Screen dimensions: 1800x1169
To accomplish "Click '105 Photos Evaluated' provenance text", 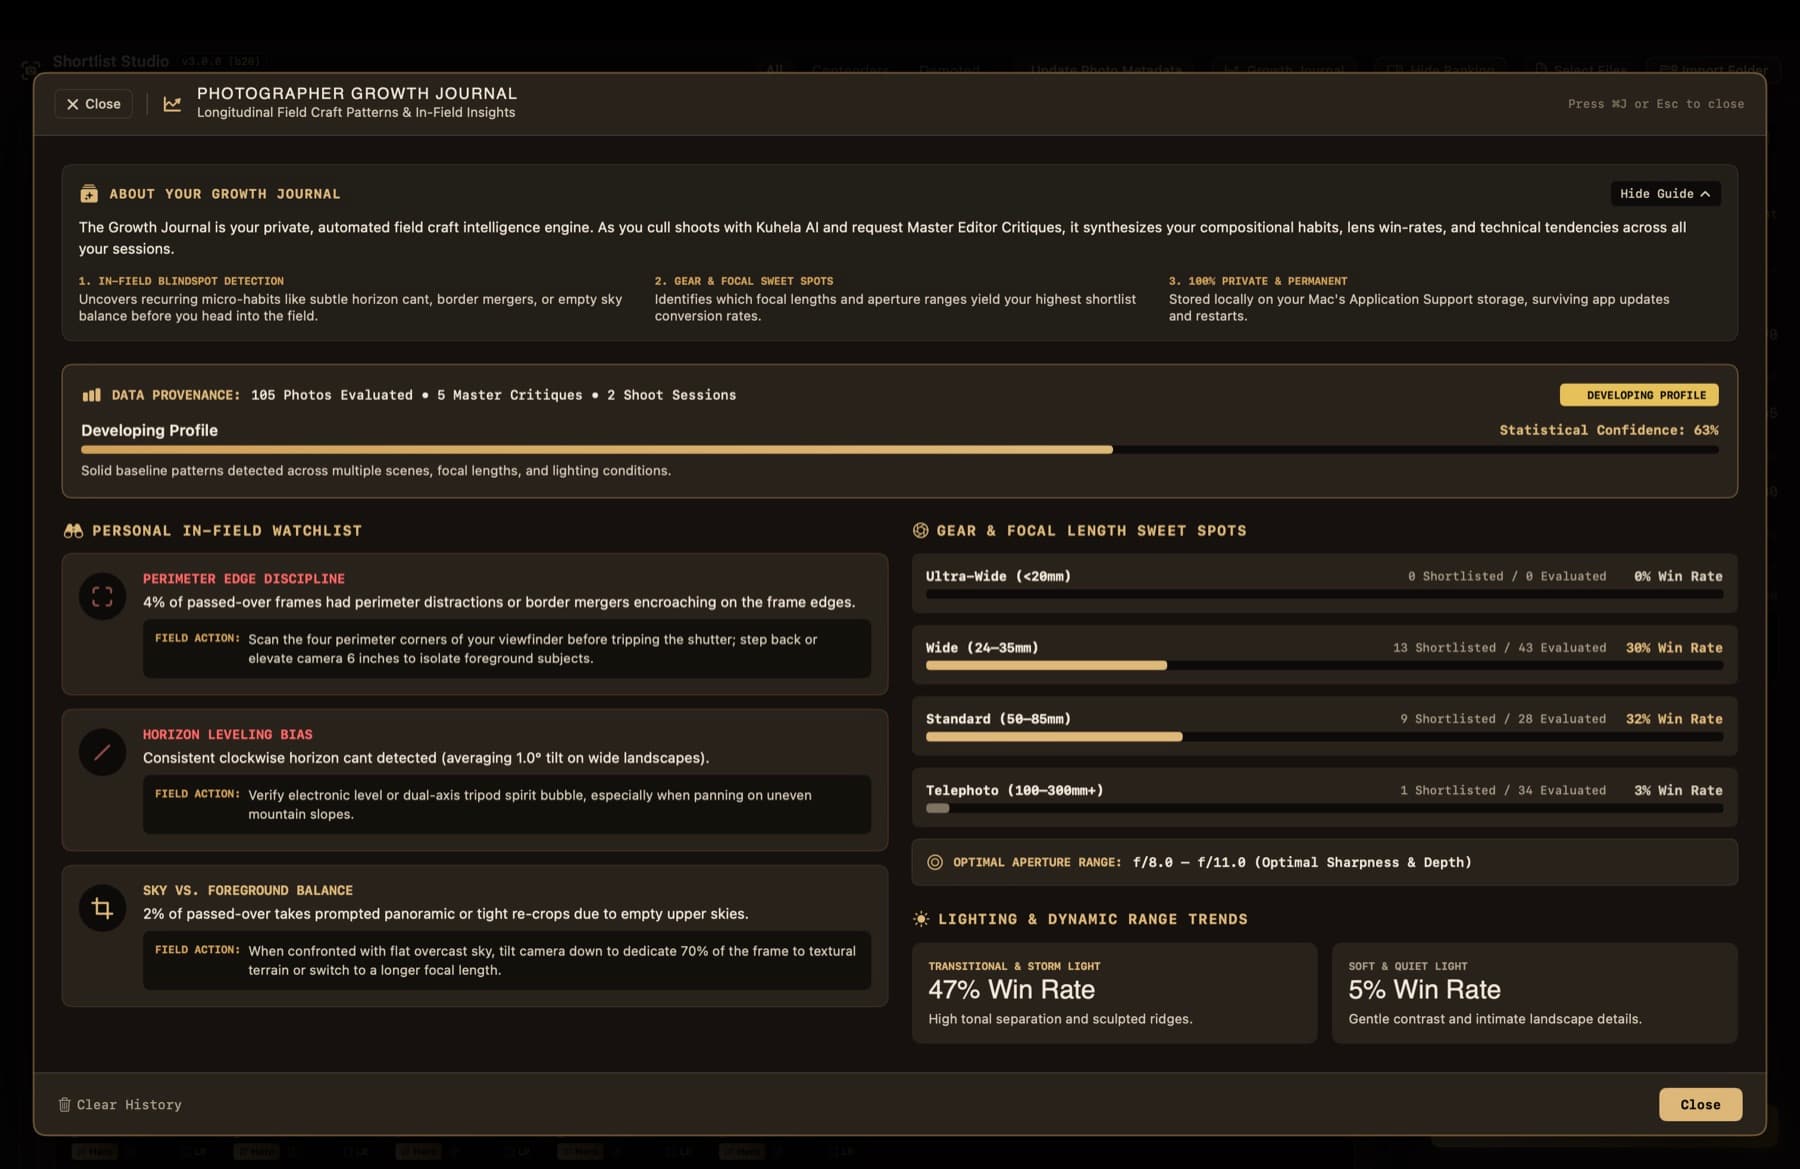I will pyautogui.click(x=331, y=395).
